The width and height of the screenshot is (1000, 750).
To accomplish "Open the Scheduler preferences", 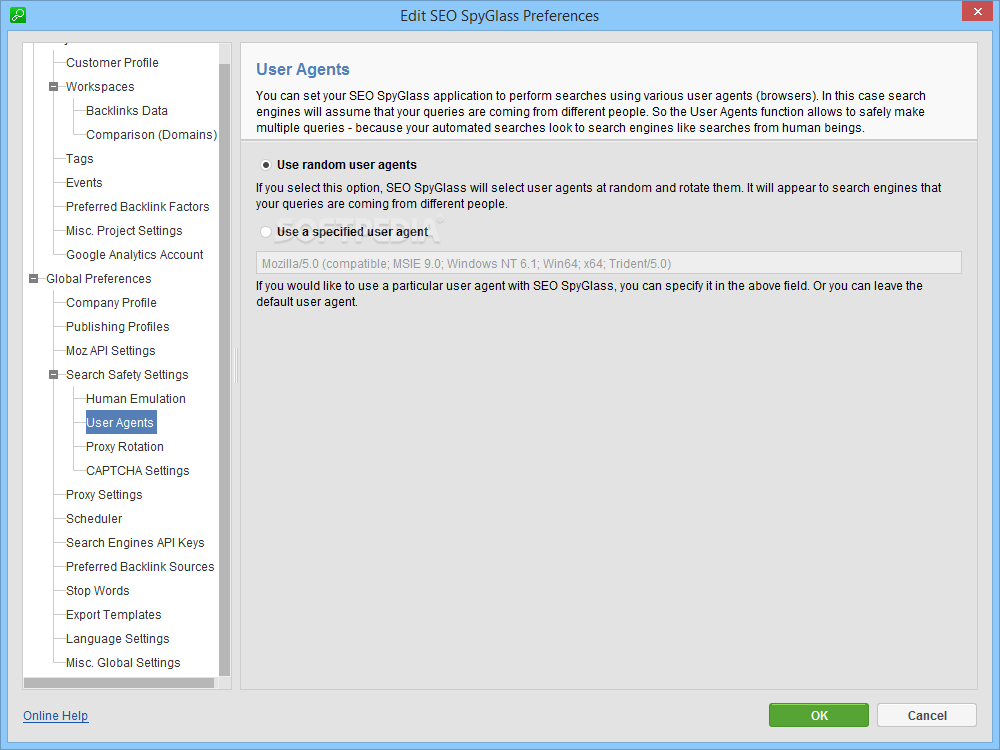I will 94,519.
